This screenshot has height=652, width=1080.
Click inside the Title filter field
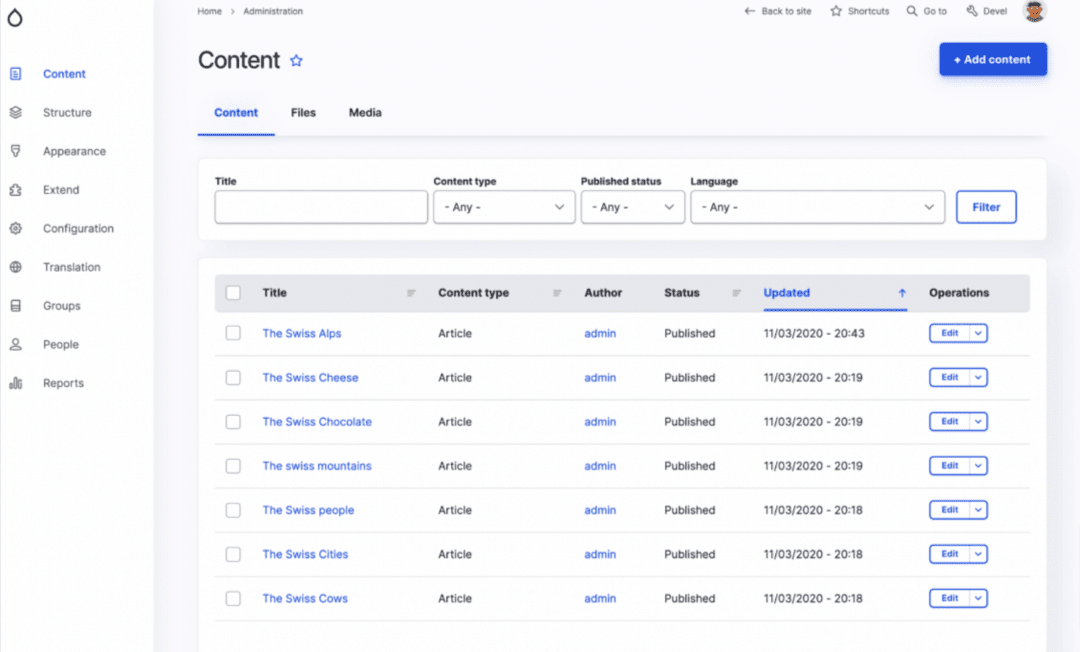coord(320,207)
